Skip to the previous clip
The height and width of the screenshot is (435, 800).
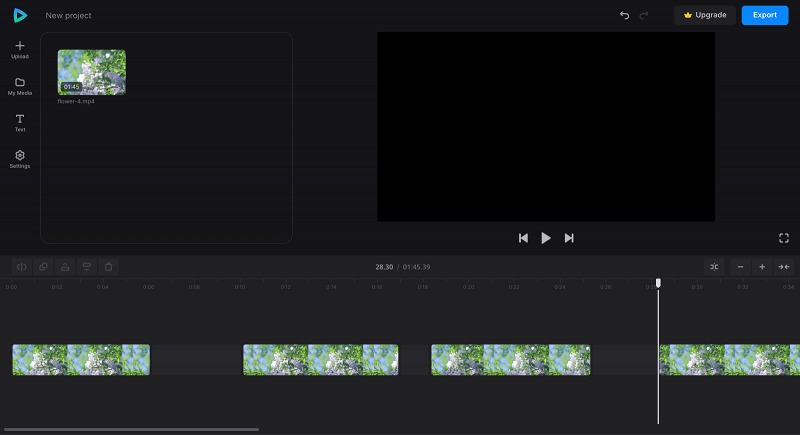pyautogui.click(x=523, y=238)
